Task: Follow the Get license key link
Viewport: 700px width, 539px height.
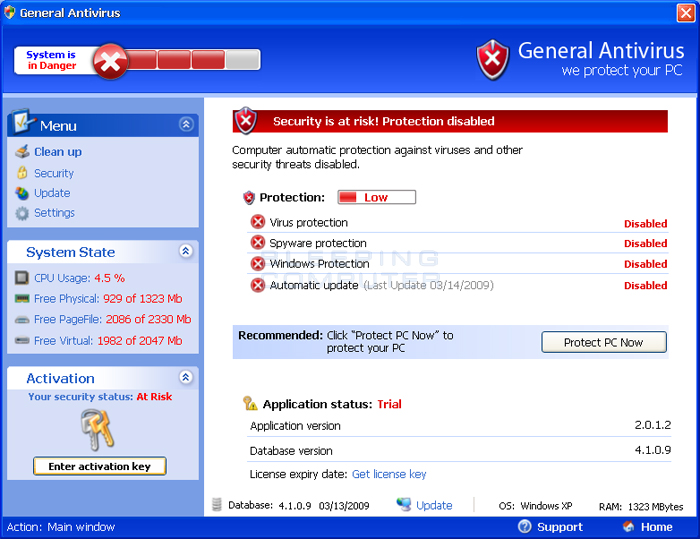Action: click(x=389, y=474)
